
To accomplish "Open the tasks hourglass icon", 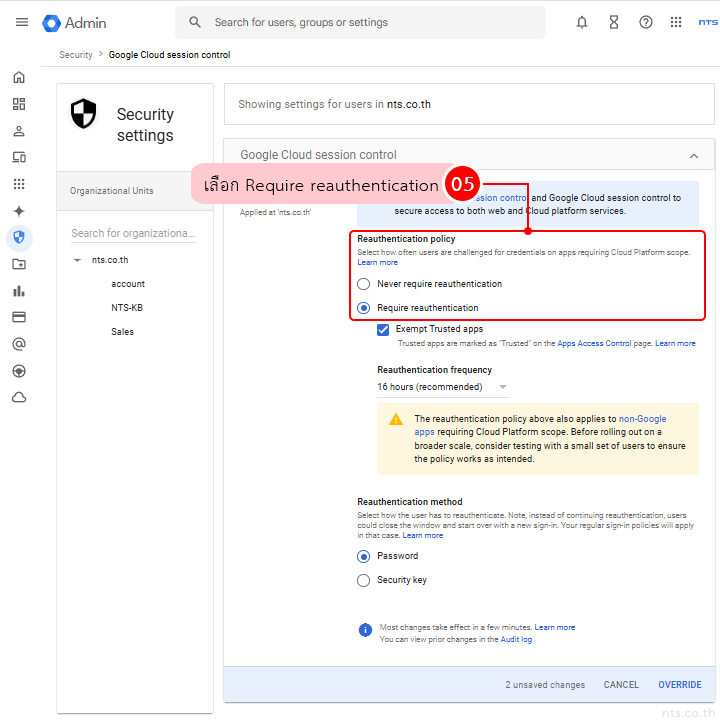I will [x=614, y=22].
